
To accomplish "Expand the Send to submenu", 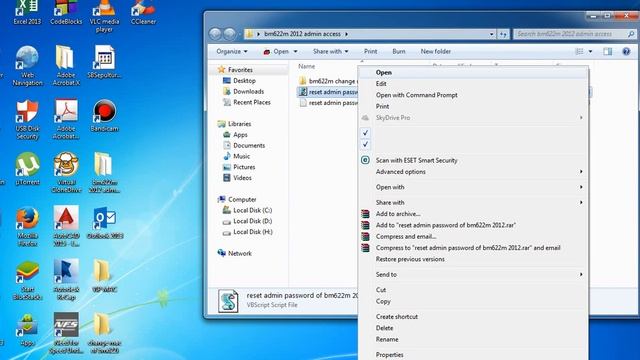I will pos(473,275).
